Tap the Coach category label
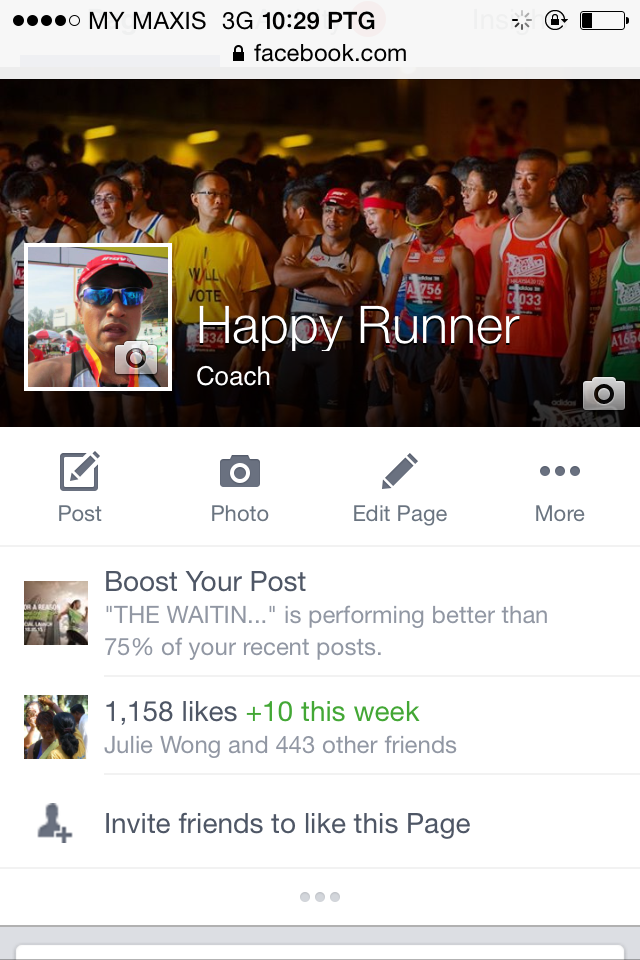The height and width of the screenshot is (960, 640). click(233, 376)
